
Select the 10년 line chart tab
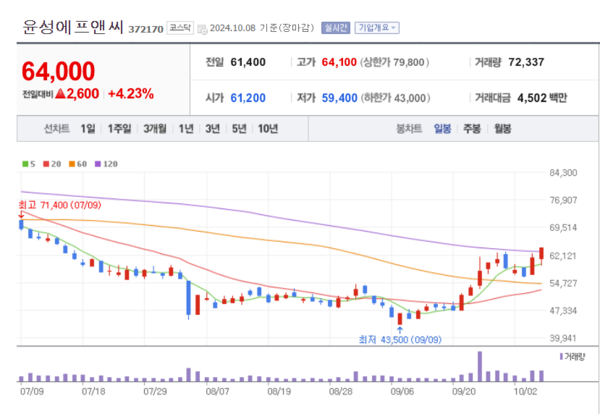coord(268,129)
